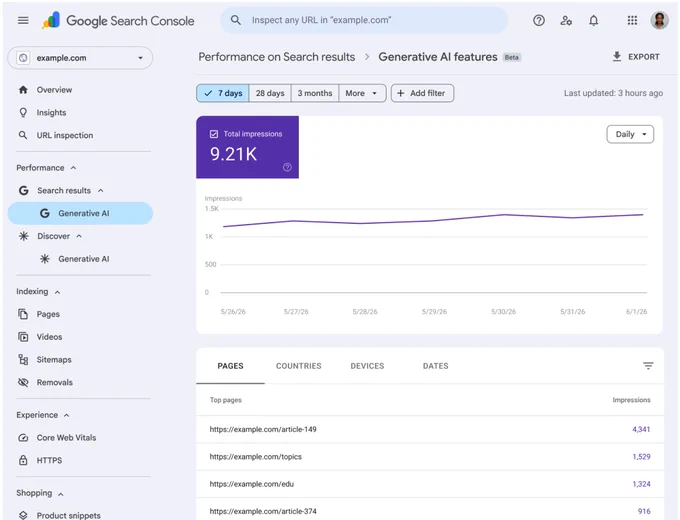Click the user profile avatar
Viewport: 680px width, 520px height.
[659, 20]
